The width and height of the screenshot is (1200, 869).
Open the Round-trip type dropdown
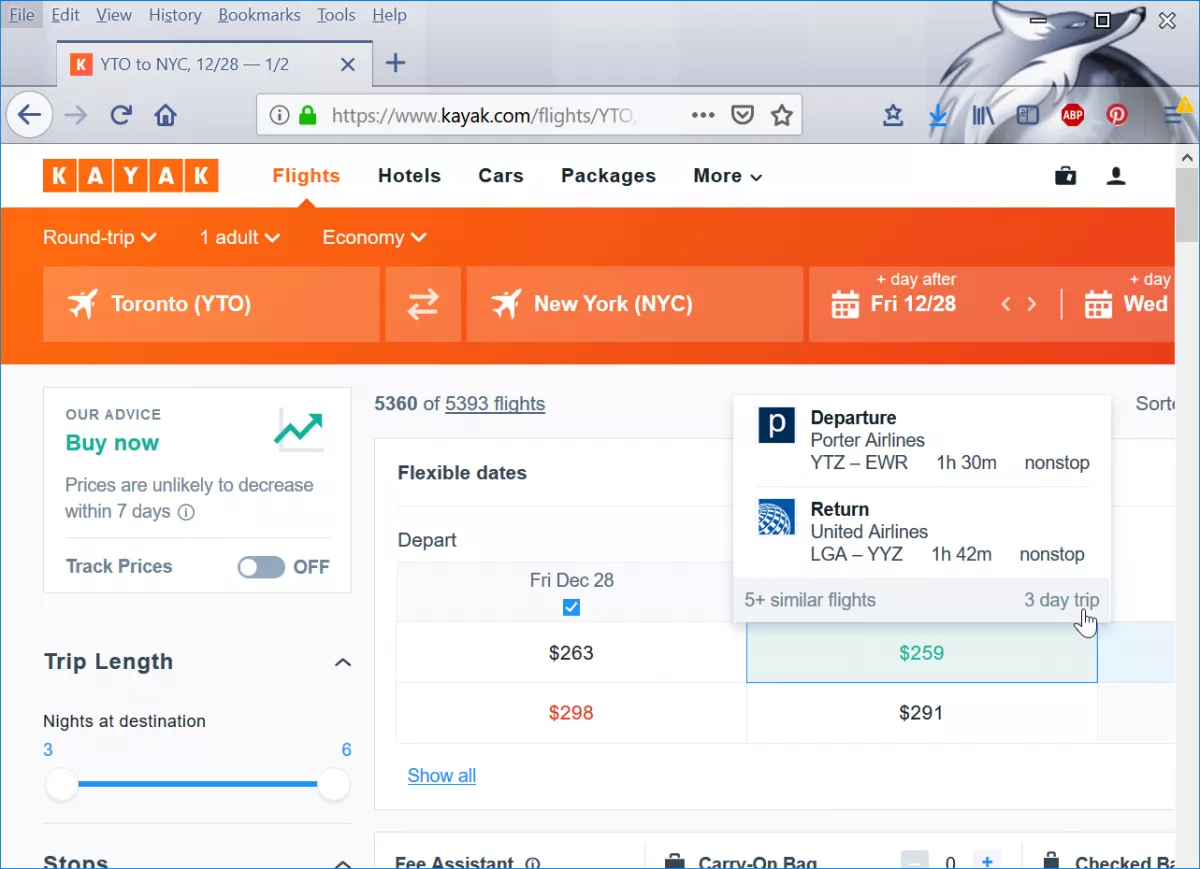(x=100, y=237)
